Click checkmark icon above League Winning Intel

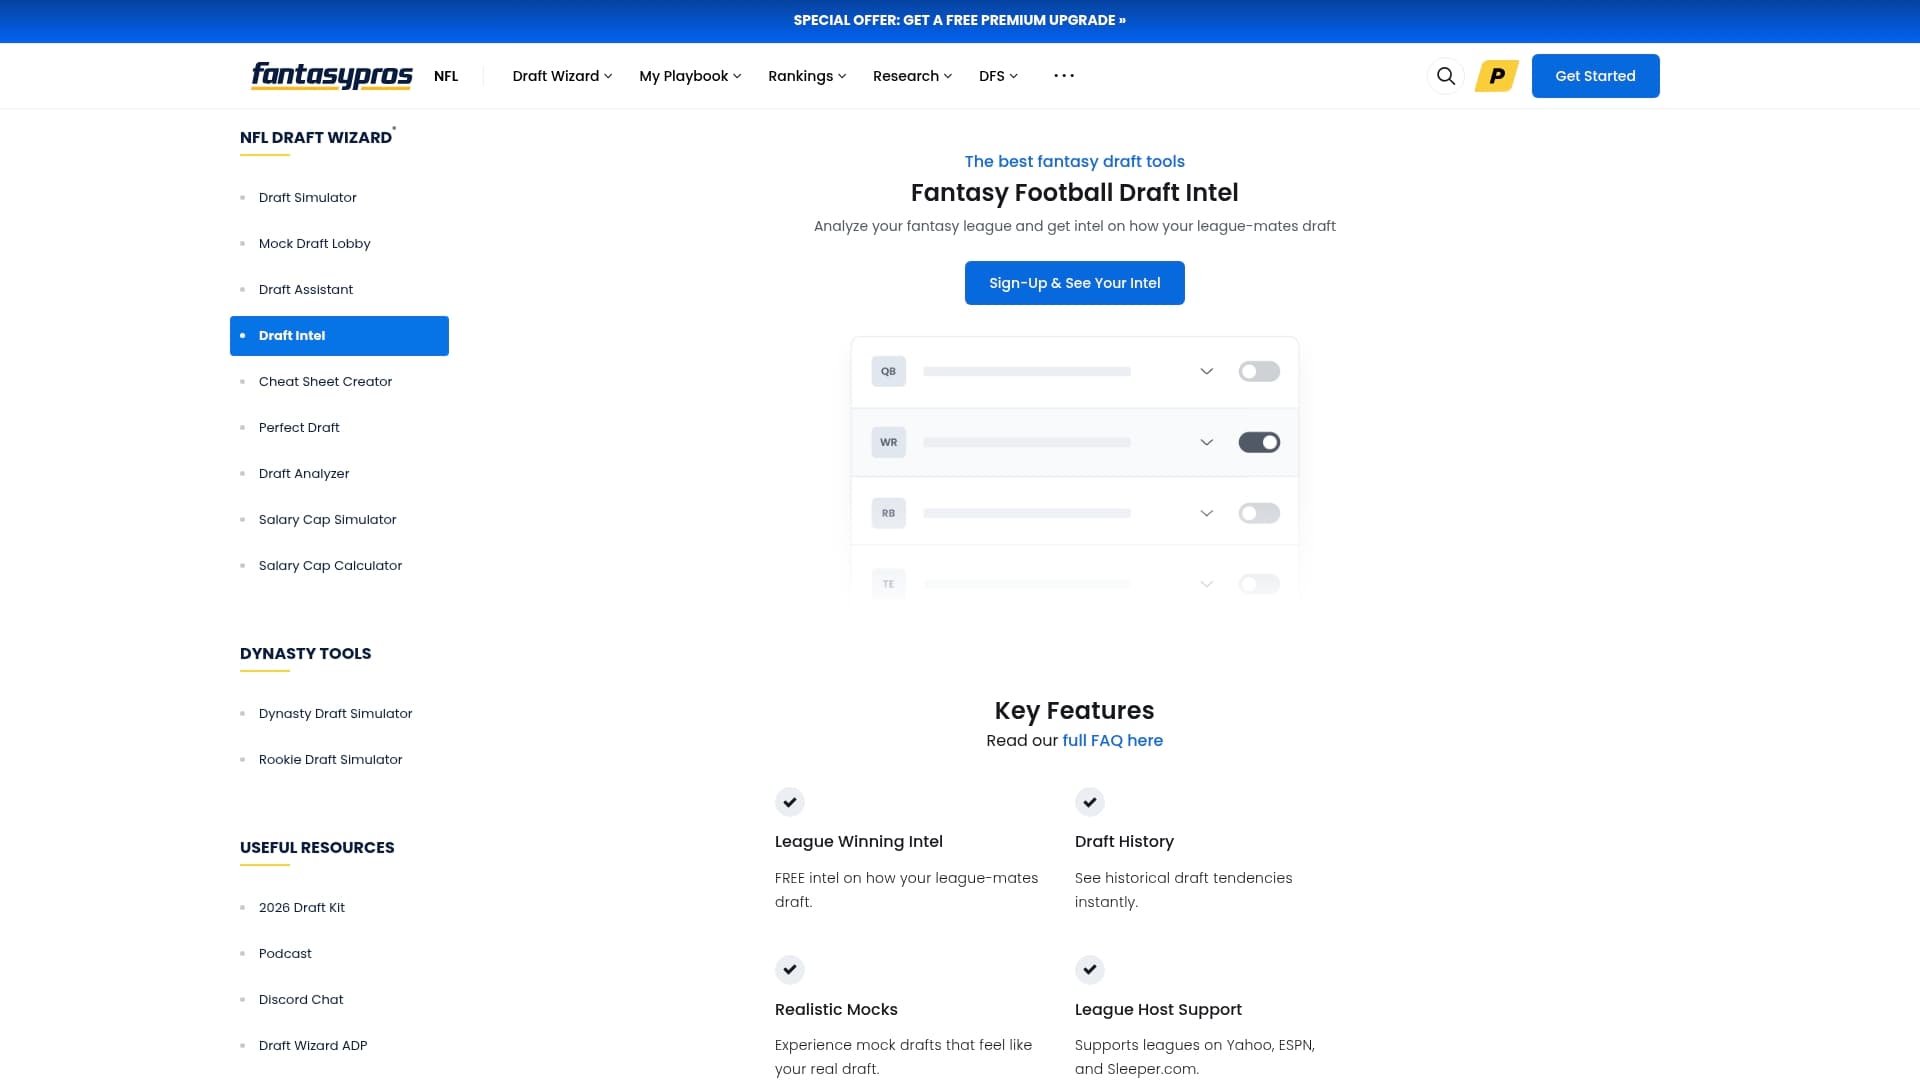(790, 802)
